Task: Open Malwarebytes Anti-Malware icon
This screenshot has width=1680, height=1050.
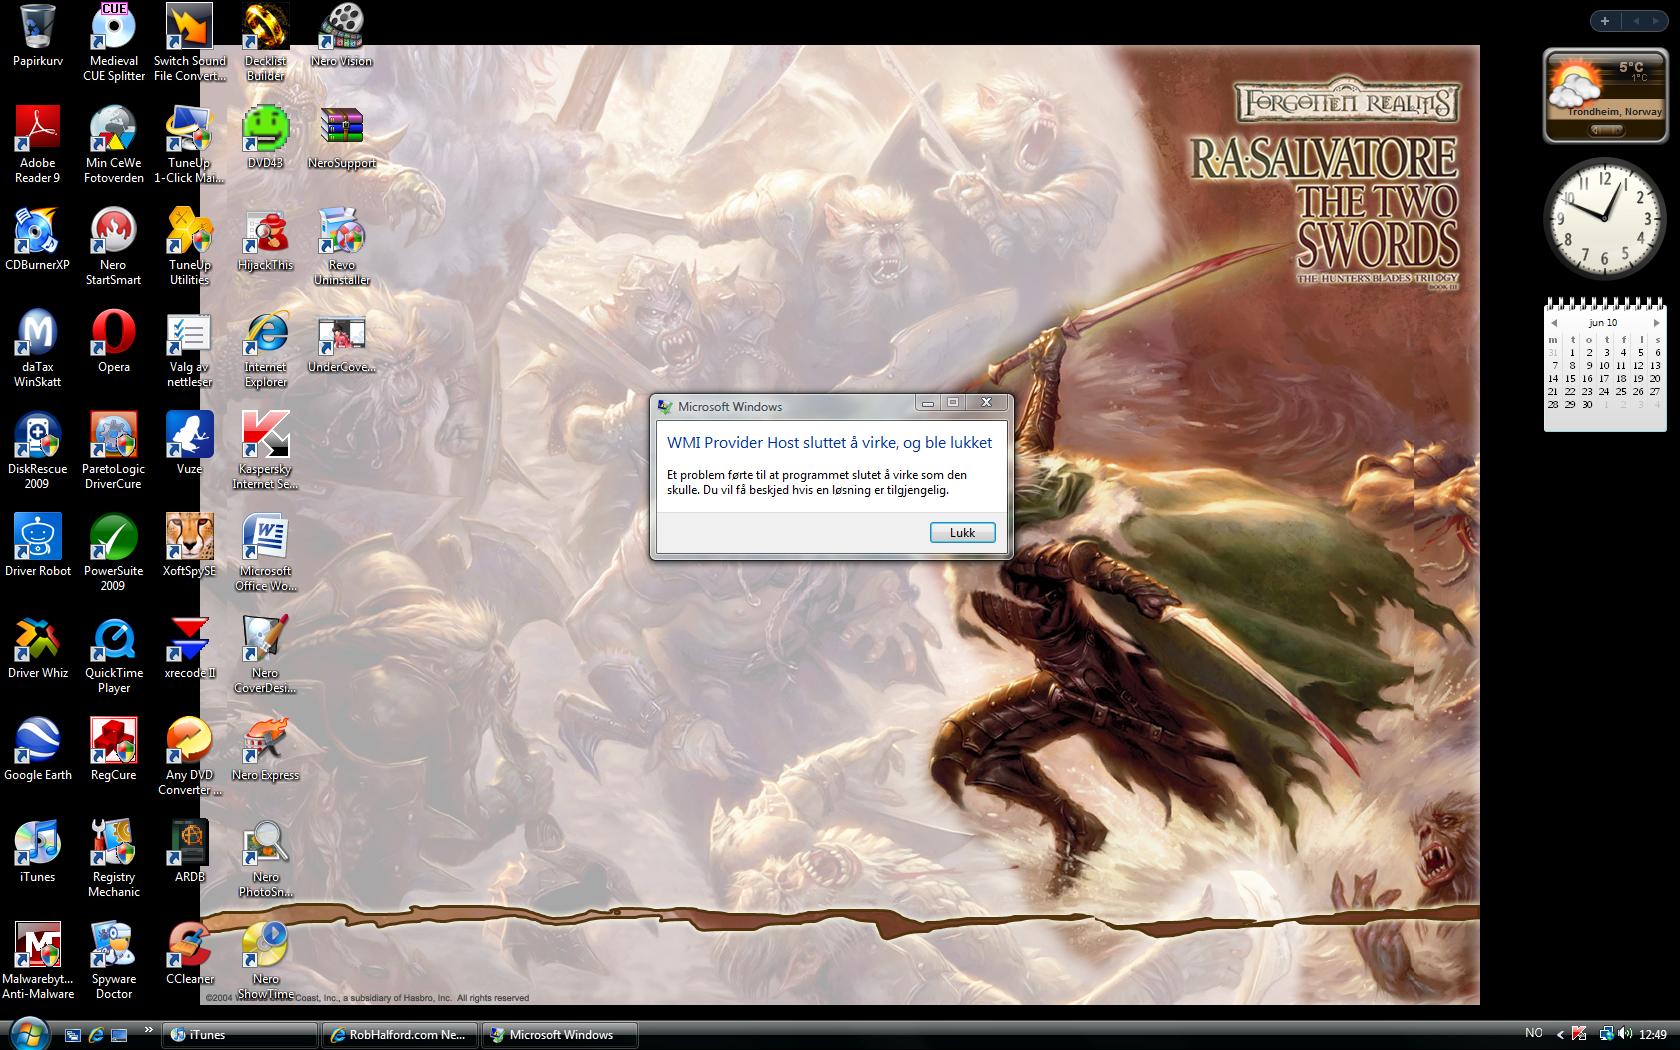Action: pos(38,960)
